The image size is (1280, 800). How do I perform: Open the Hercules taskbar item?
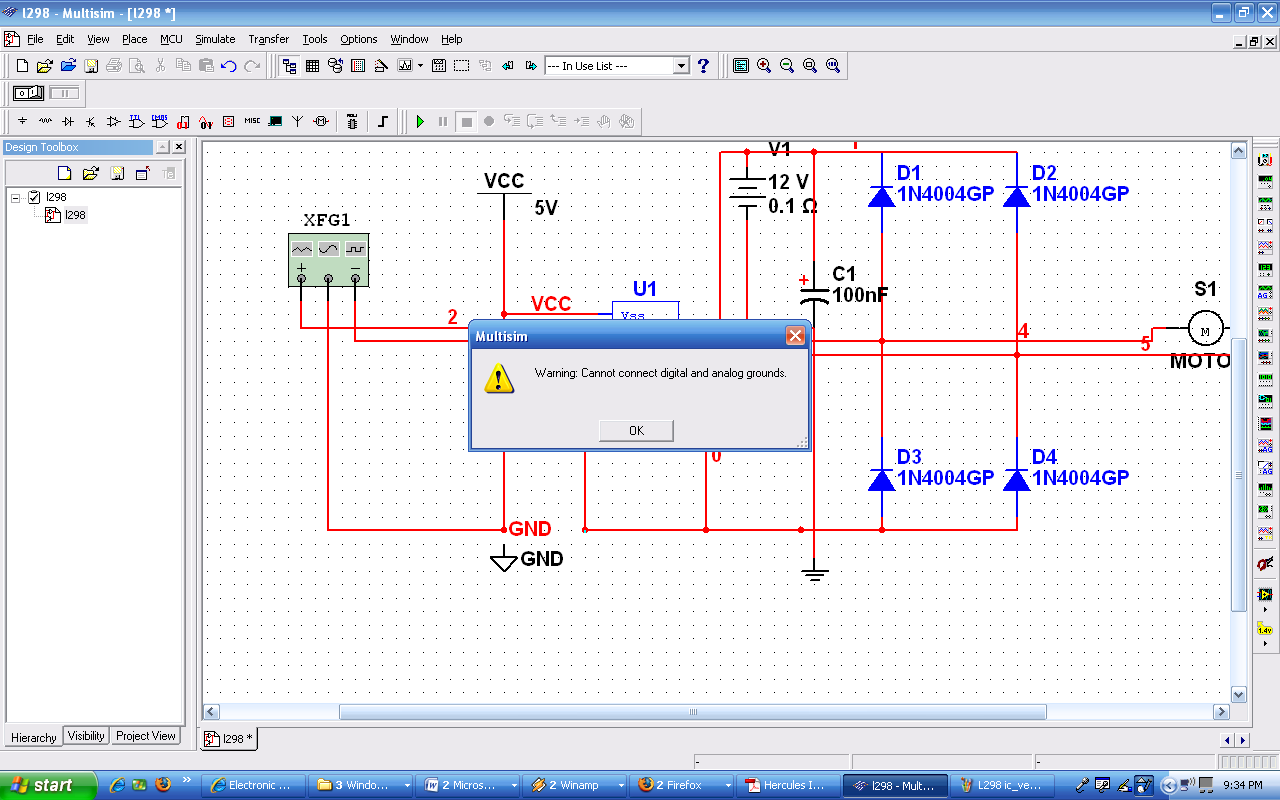[789, 785]
